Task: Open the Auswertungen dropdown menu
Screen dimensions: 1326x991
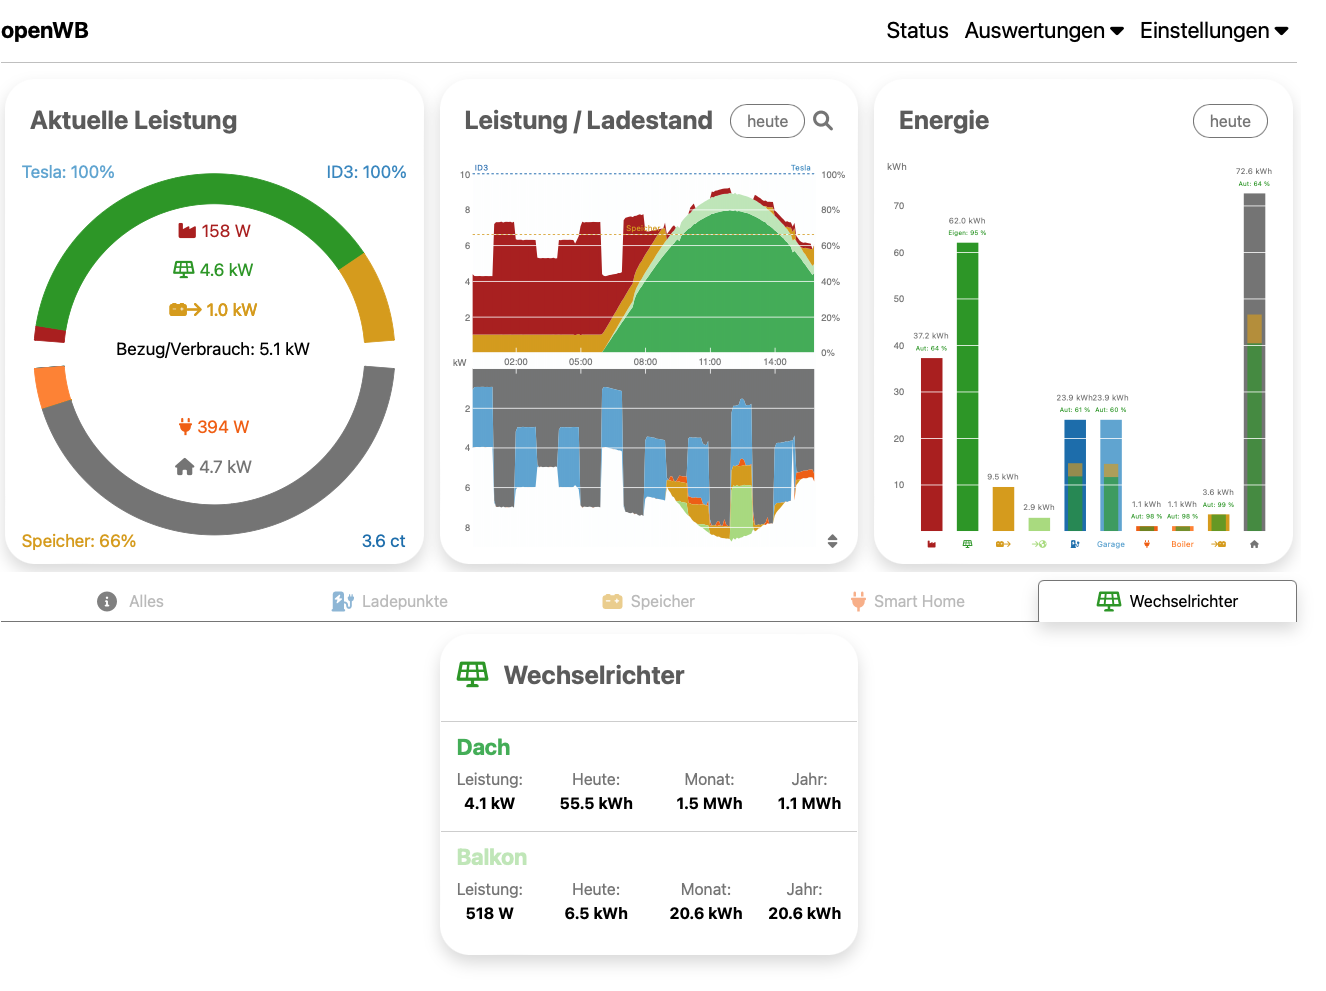Action: (x=1044, y=31)
